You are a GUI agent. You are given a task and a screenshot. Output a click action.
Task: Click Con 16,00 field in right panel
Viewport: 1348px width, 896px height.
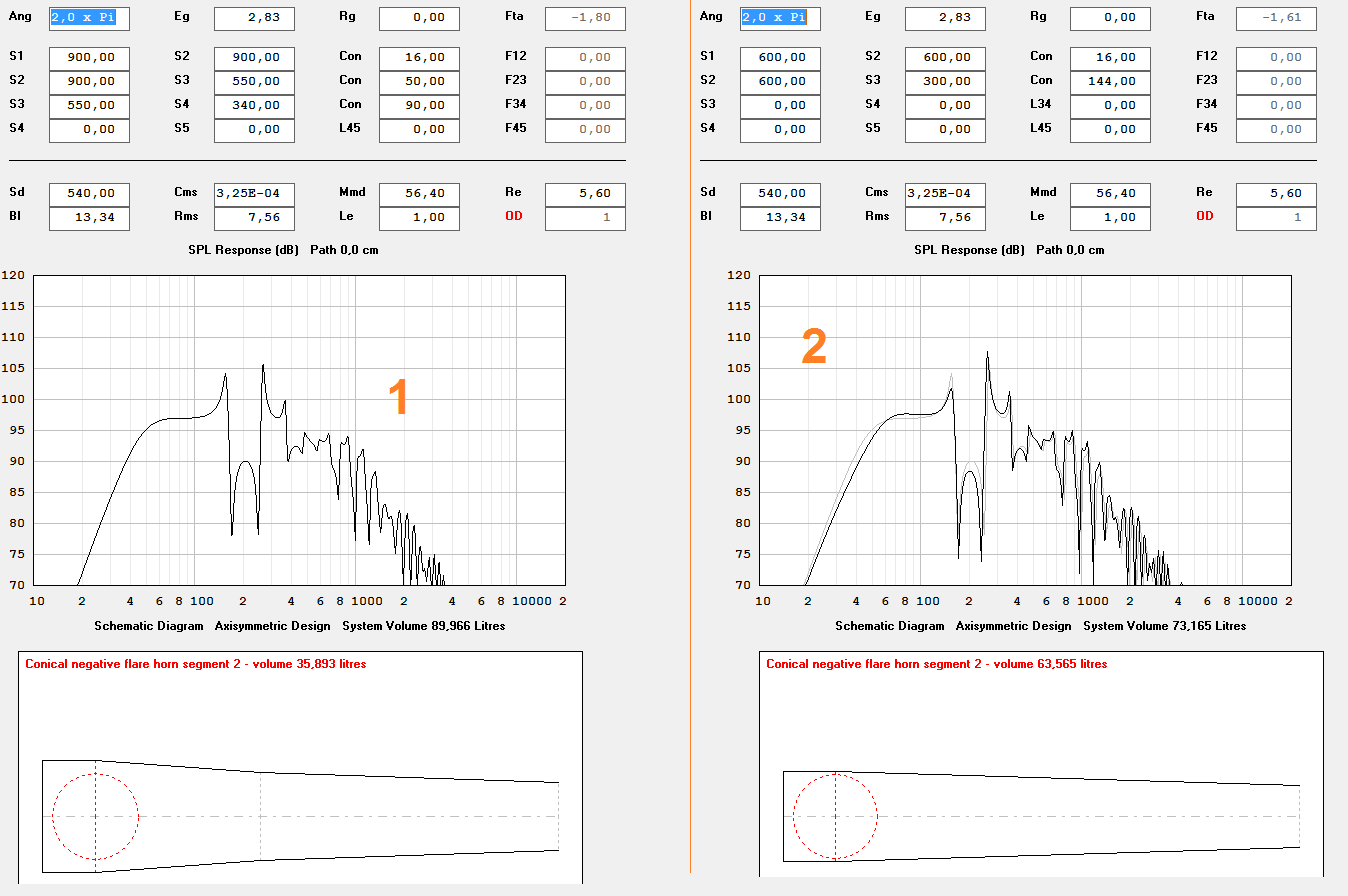(1110, 58)
